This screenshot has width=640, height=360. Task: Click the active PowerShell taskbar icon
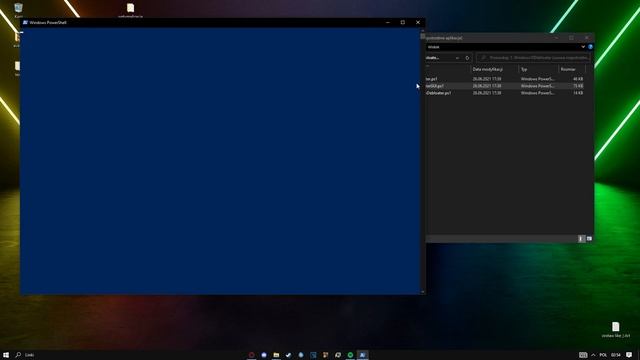(362, 355)
